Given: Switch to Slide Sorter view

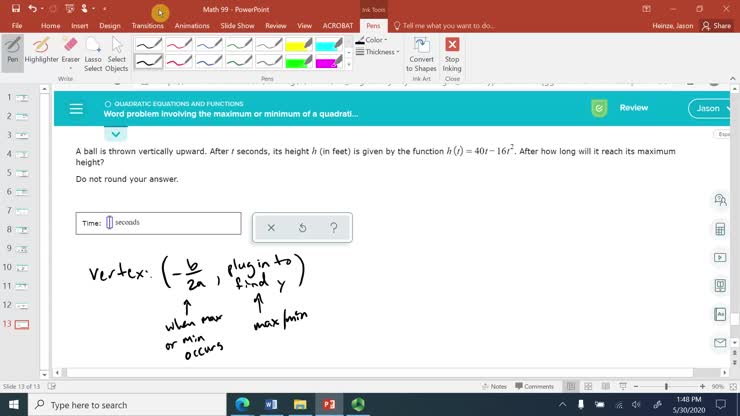Looking at the screenshot, I should click(x=588, y=386).
